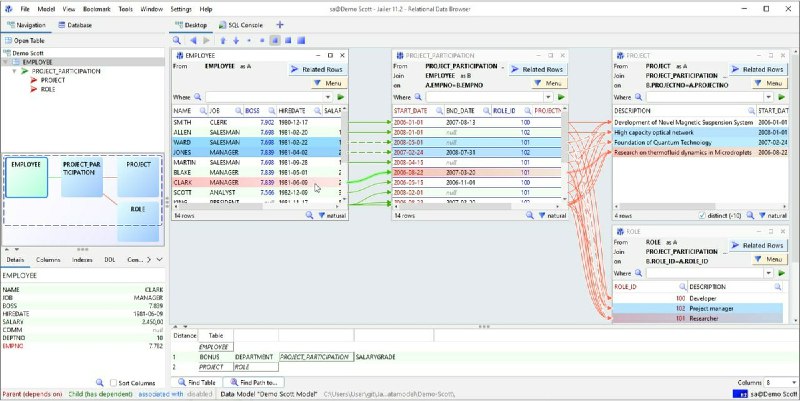Toggle the Sort Columns checkbox

click(x=113, y=383)
